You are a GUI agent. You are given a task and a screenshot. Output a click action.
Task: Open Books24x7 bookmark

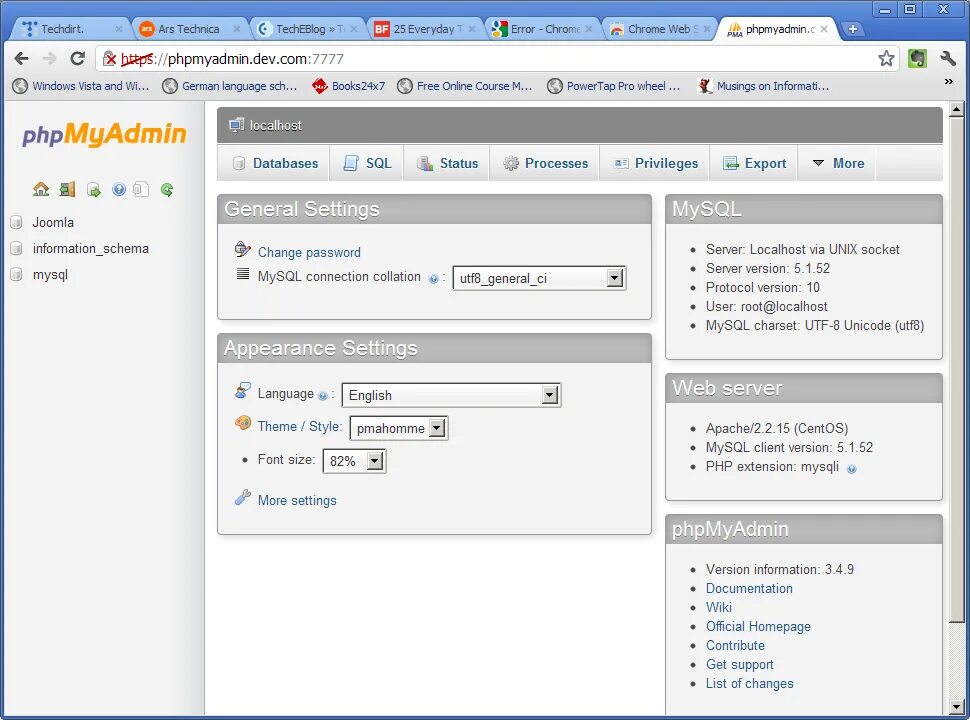coord(348,86)
